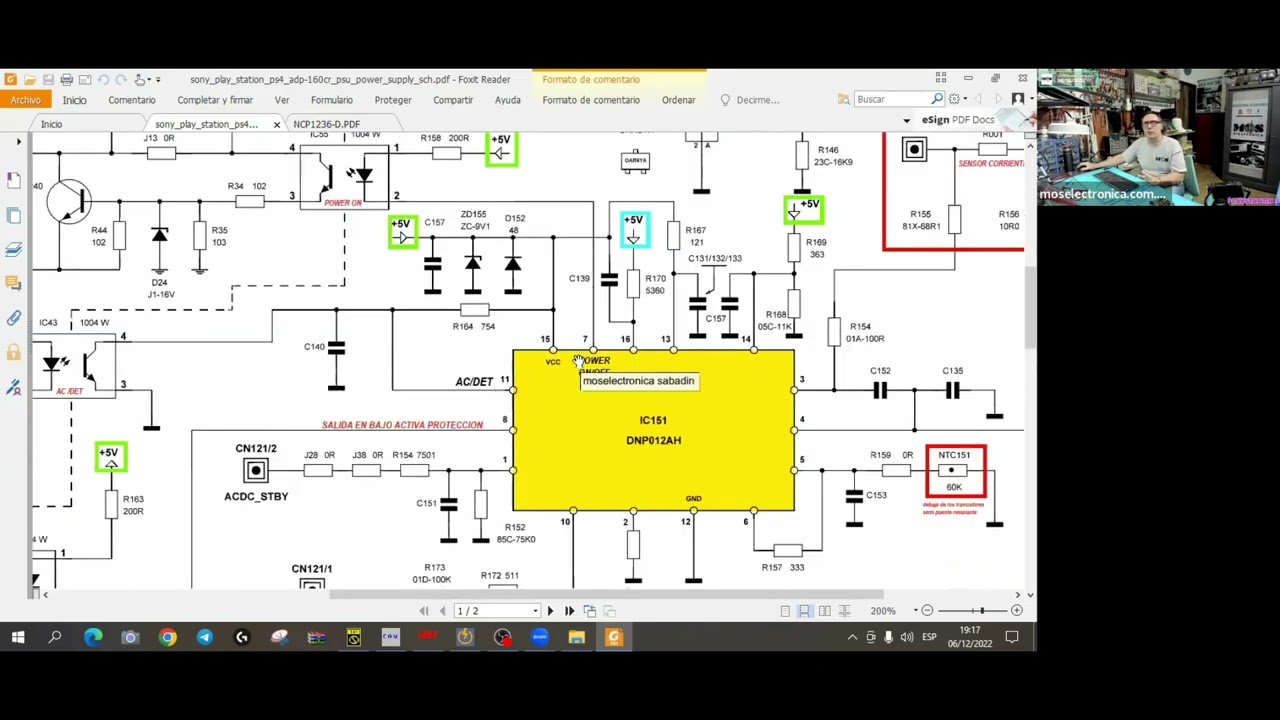
Task: Open the bookmarks panel in left sidebar
Action: coord(14,180)
